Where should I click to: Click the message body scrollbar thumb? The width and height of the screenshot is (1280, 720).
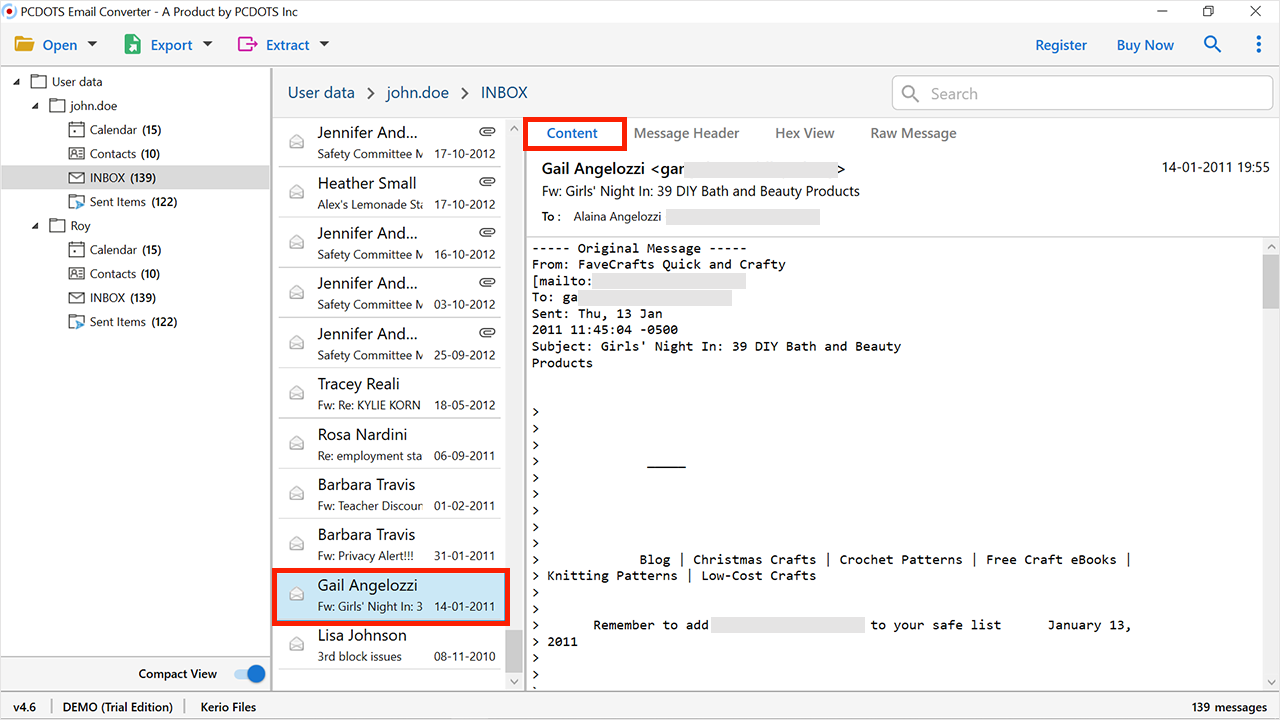tap(1271, 282)
